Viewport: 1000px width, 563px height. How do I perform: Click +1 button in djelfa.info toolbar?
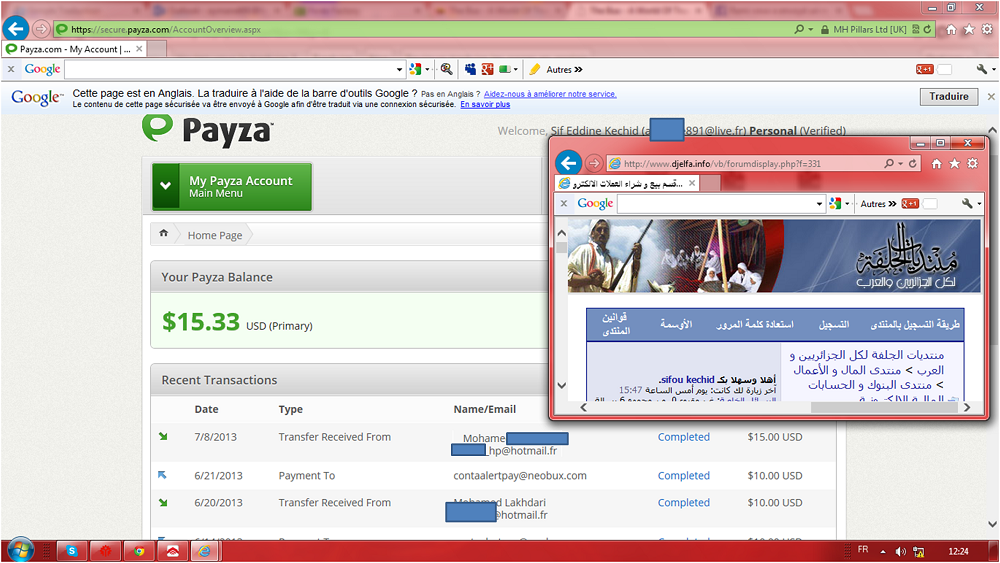coord(909,203)
